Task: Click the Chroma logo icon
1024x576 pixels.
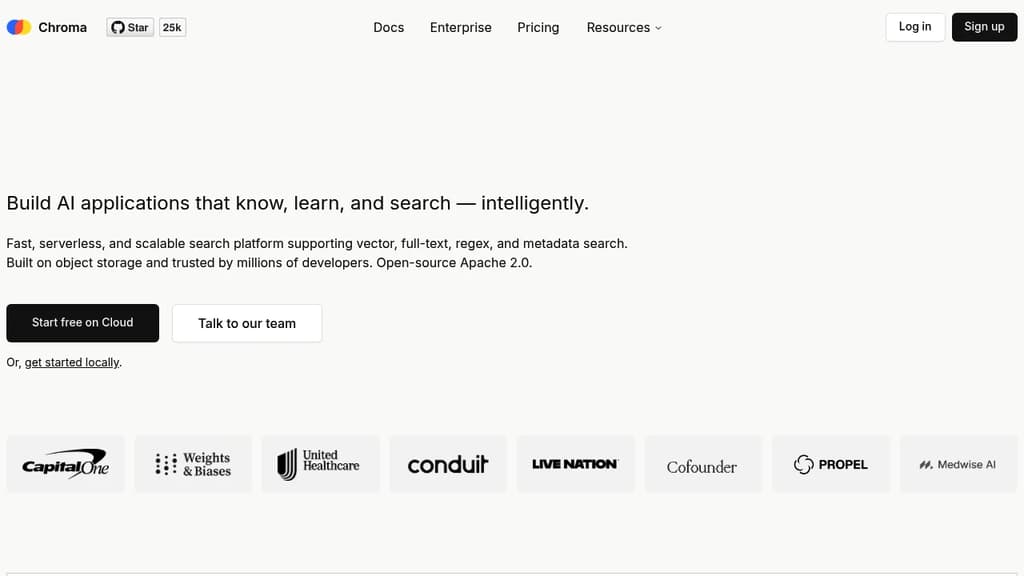Action: [19, 27]
